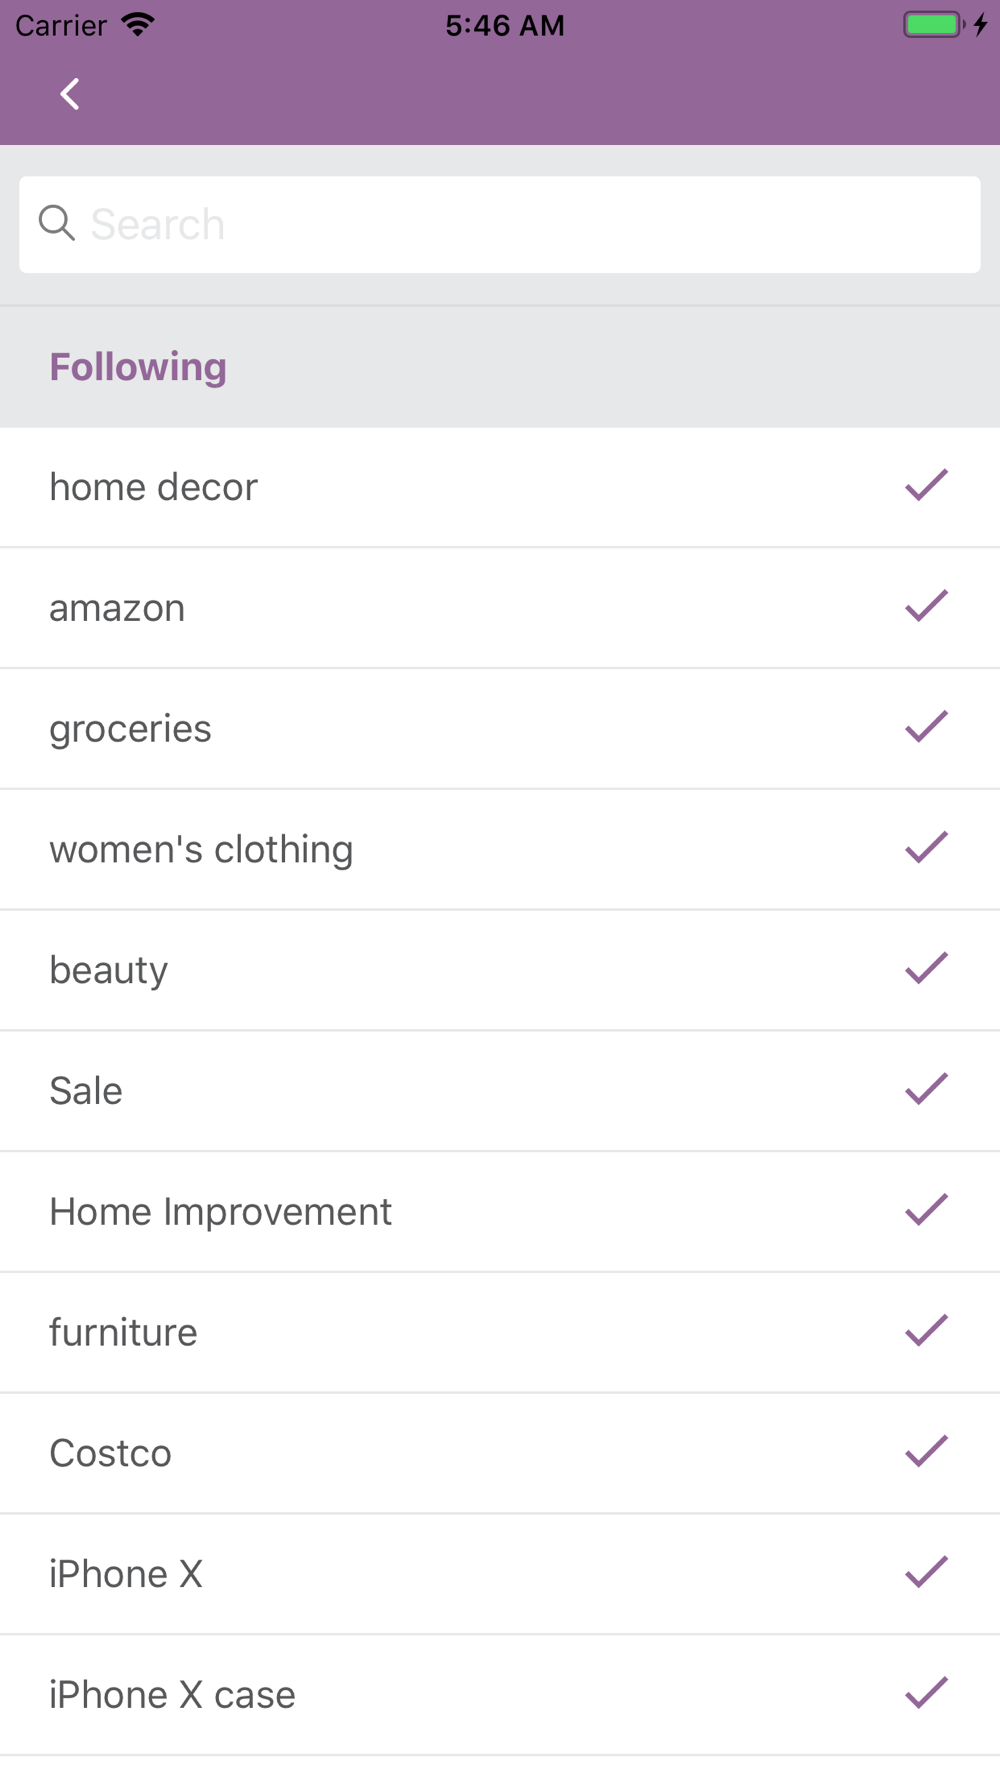Deselect the Sale checkmark
This screenshot has width=1000, height=1778.
[926, 1089]
